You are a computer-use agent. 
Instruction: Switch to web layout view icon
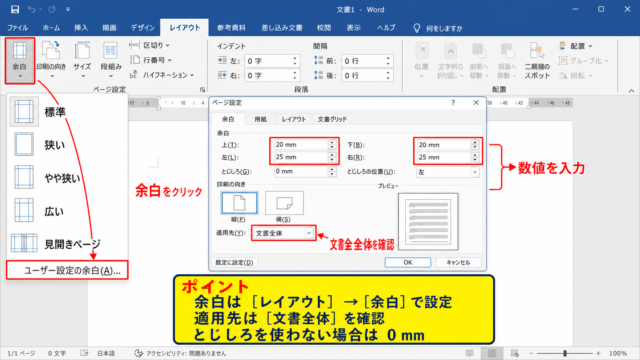point(514,353)
